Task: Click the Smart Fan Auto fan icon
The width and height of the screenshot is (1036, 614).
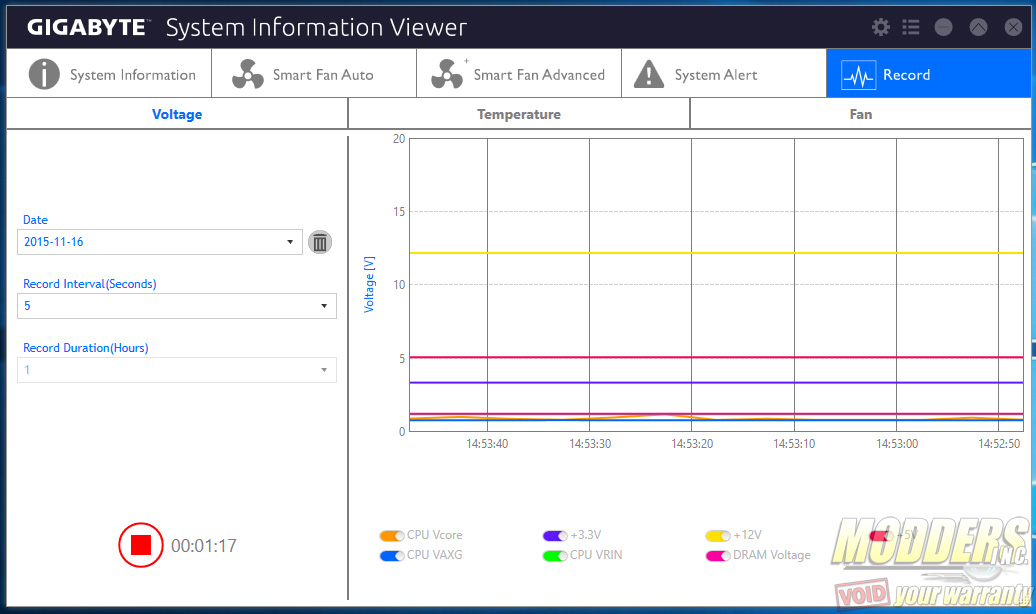Action: coord(248,74)
